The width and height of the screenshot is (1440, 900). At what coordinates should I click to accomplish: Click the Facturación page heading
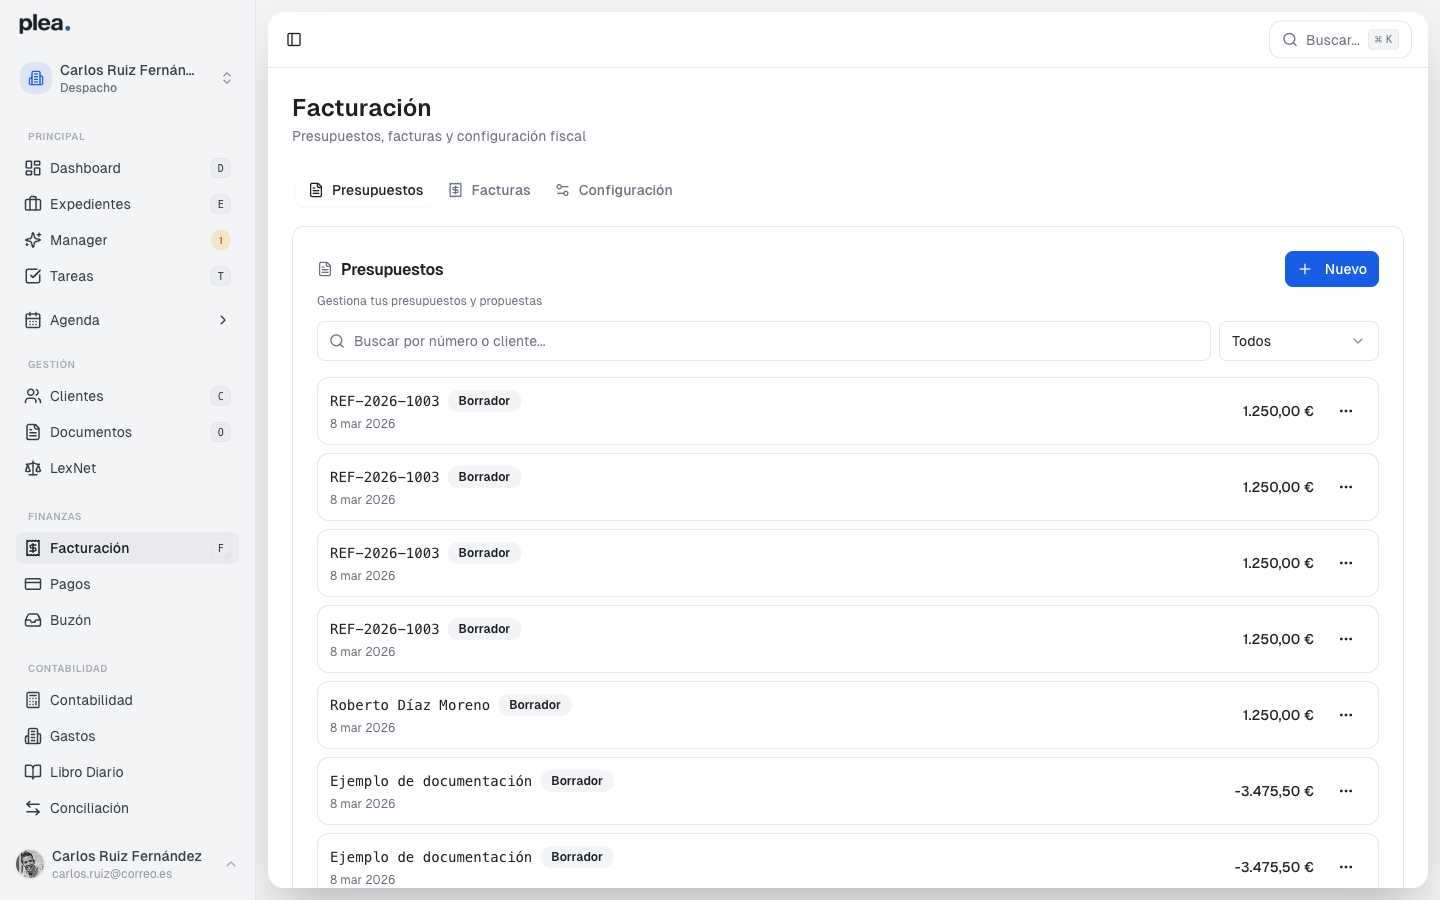click(362, 108)
